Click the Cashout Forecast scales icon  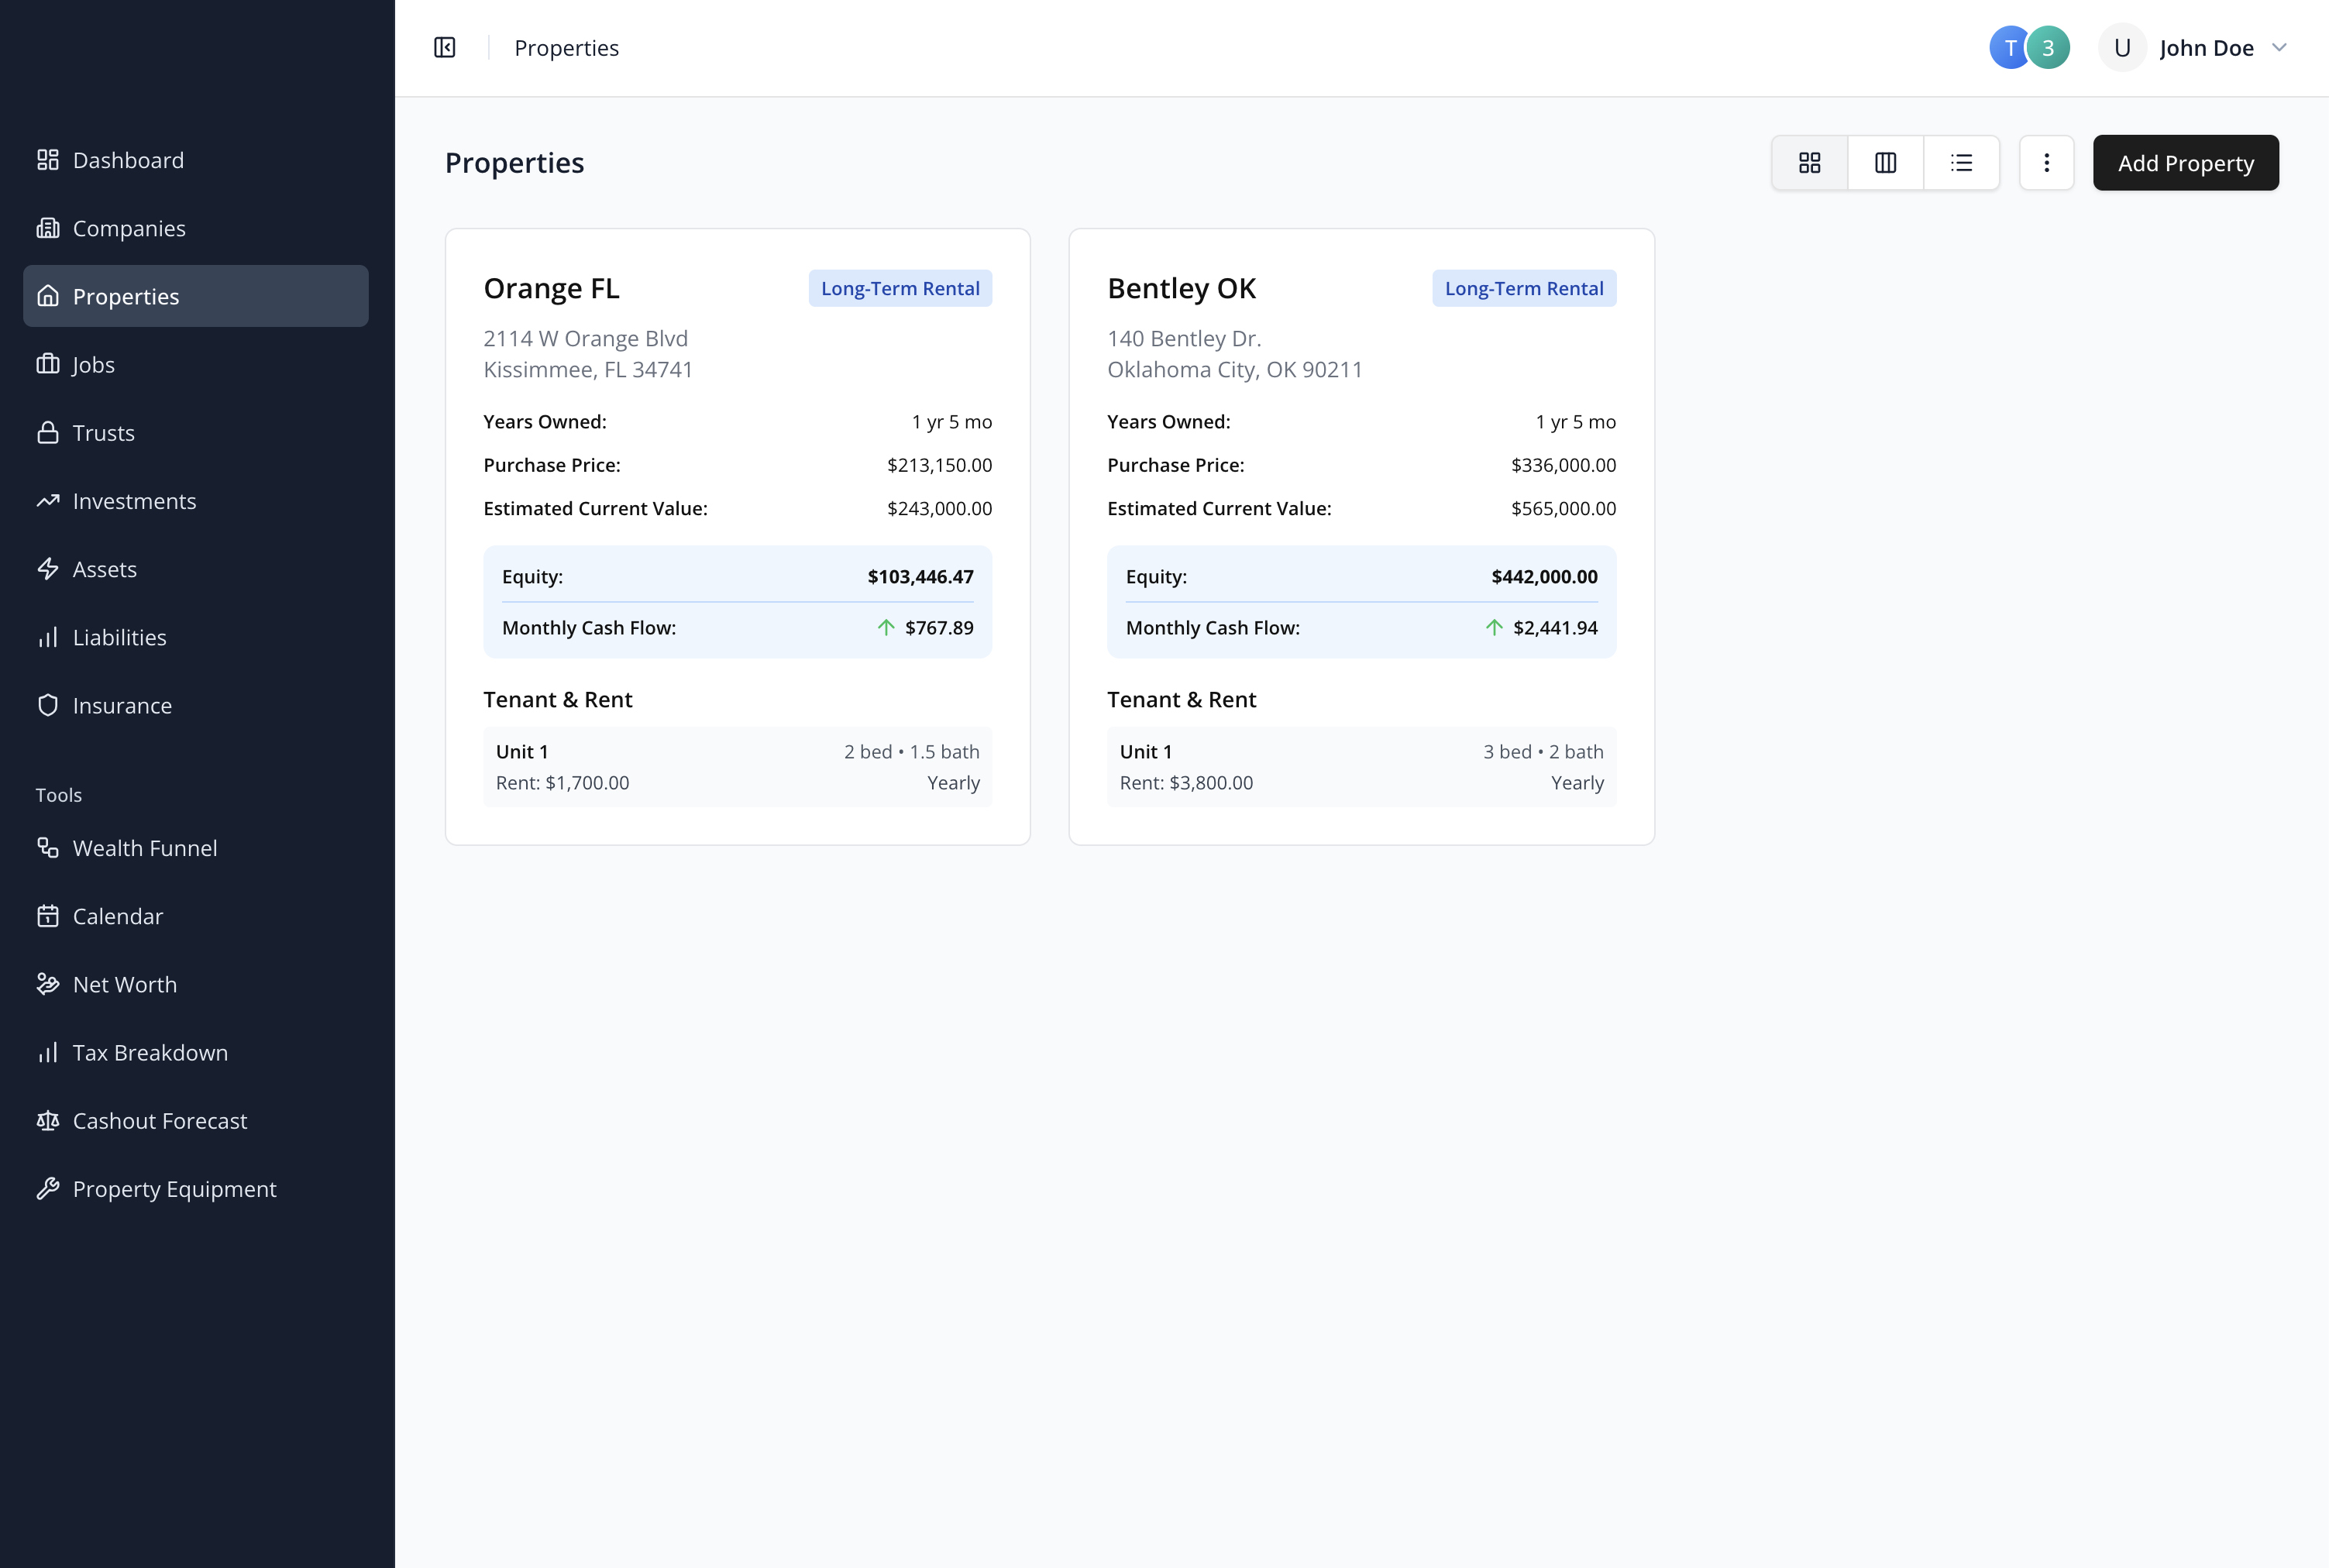[48, 1121]
